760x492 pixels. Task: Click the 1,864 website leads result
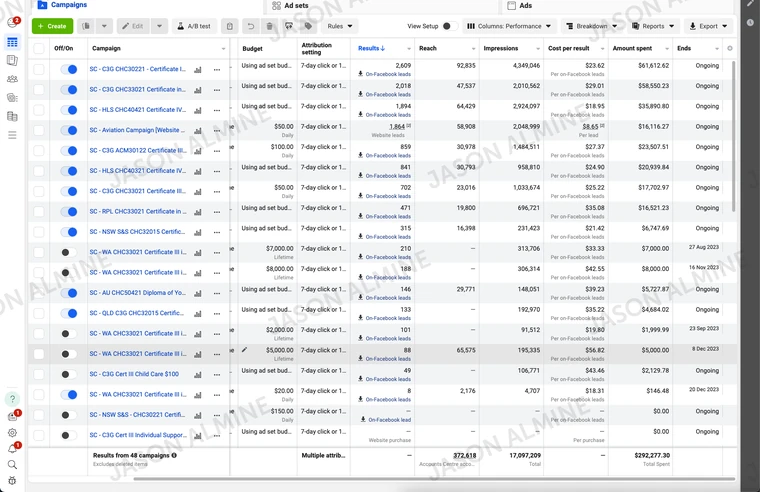(x=396, y=127)
